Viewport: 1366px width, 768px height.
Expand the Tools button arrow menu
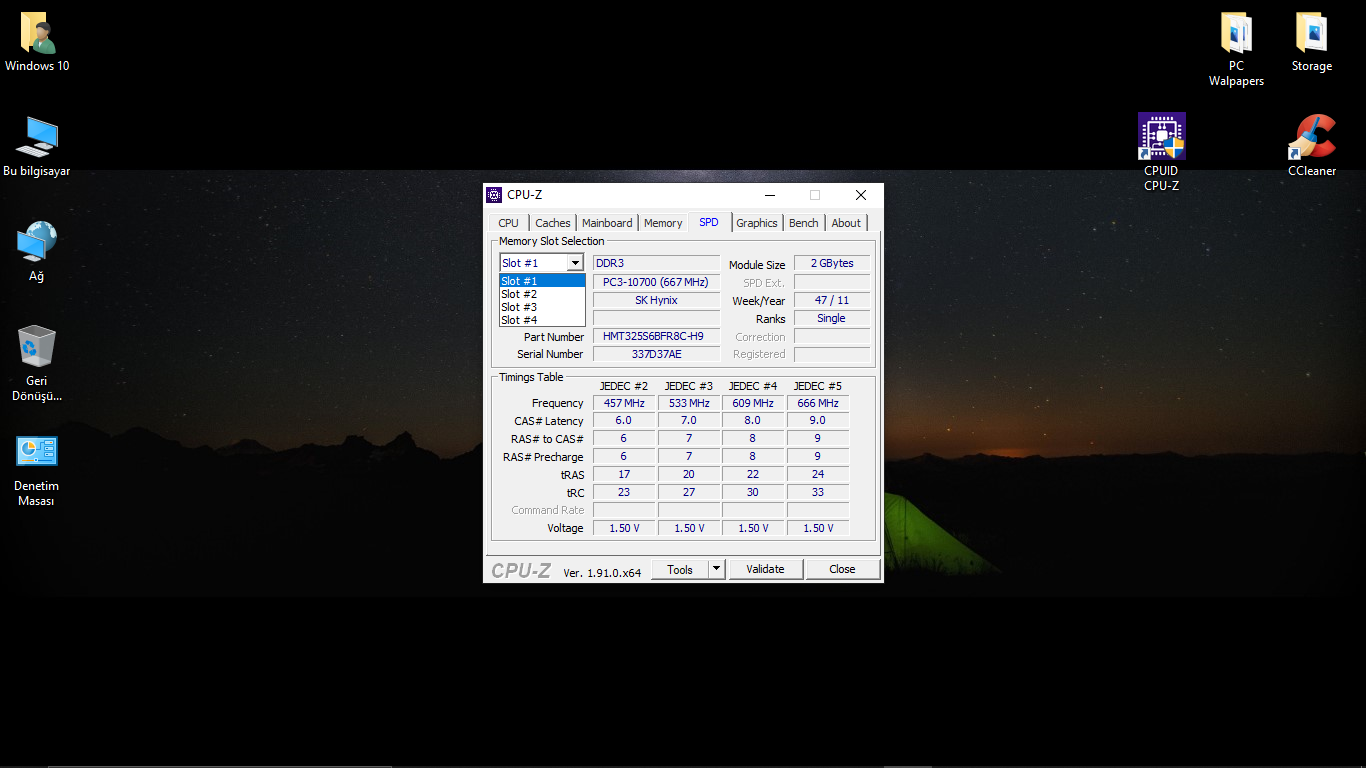tap(716, 569)
